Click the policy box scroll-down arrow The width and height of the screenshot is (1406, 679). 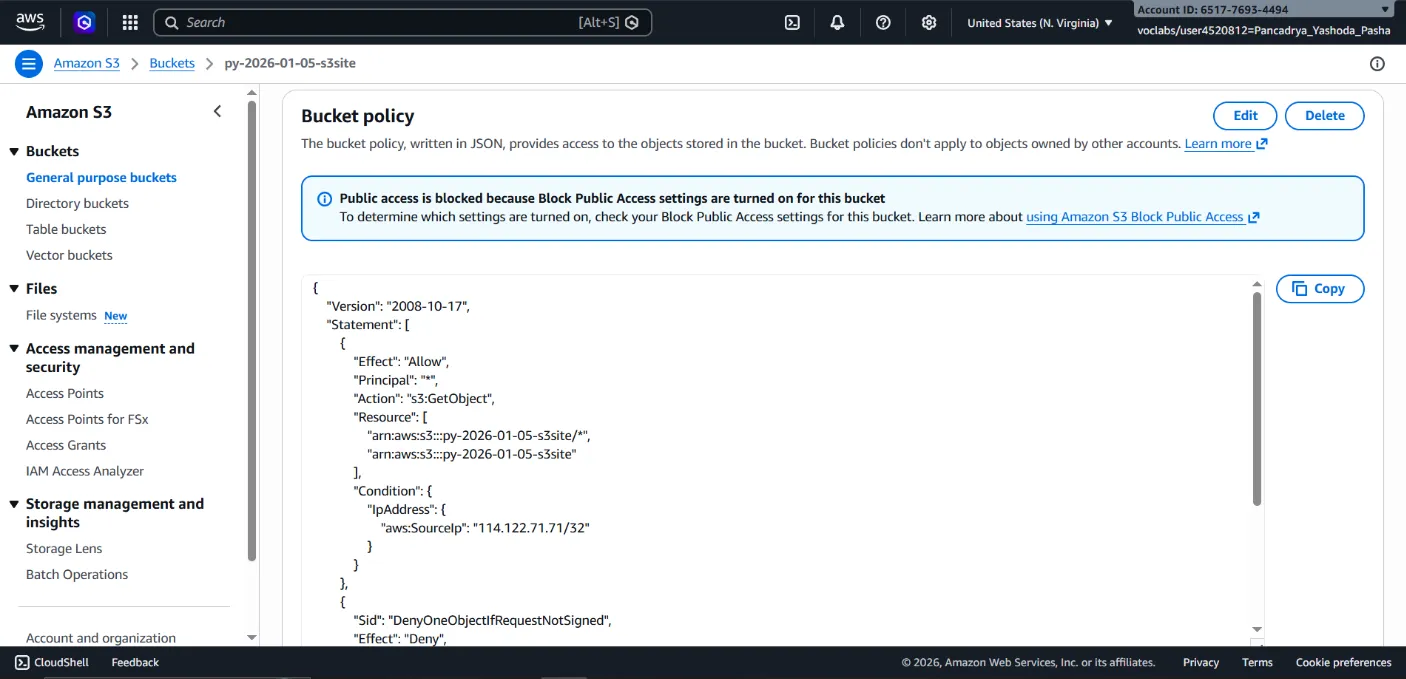pyautogui.click(x=1257, y=629)
